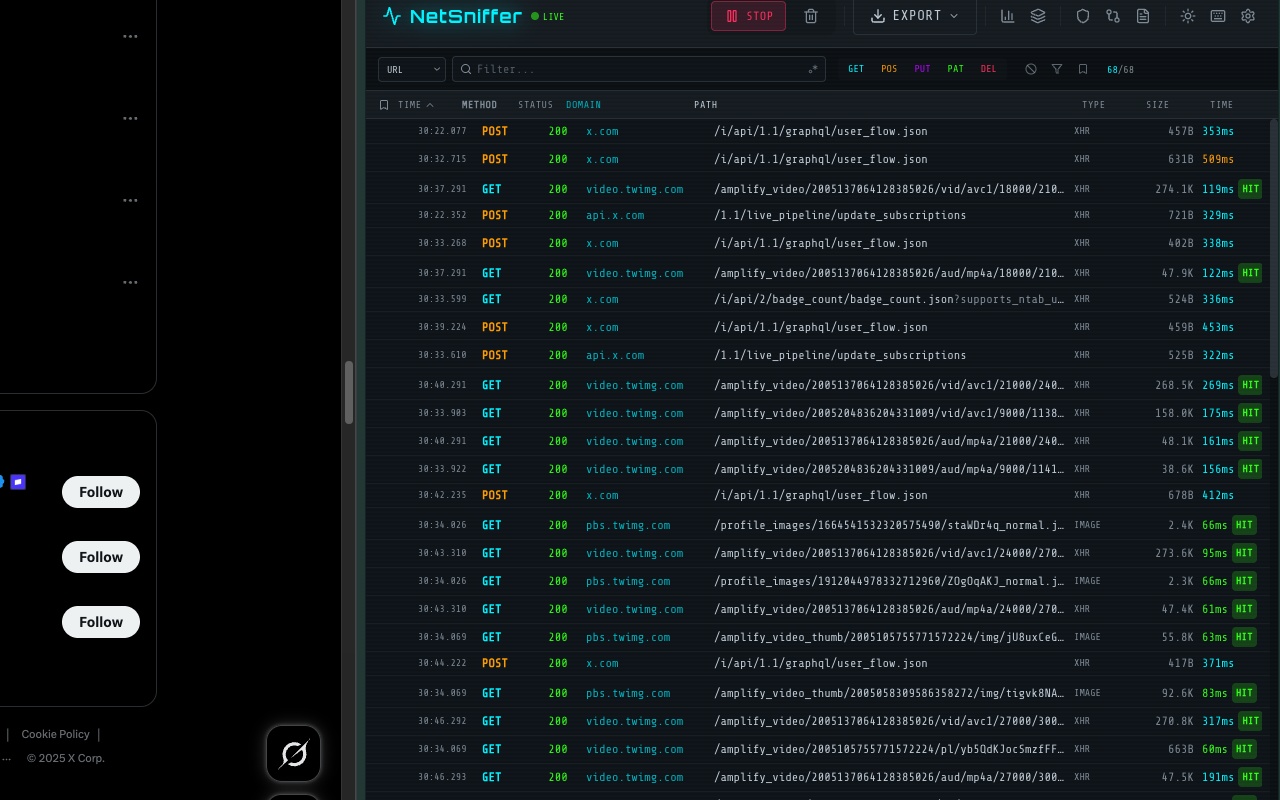Toggle bookmarked-only filter icon near counter
This screenshot has height=800, width=1280.
coord(1083,69)
